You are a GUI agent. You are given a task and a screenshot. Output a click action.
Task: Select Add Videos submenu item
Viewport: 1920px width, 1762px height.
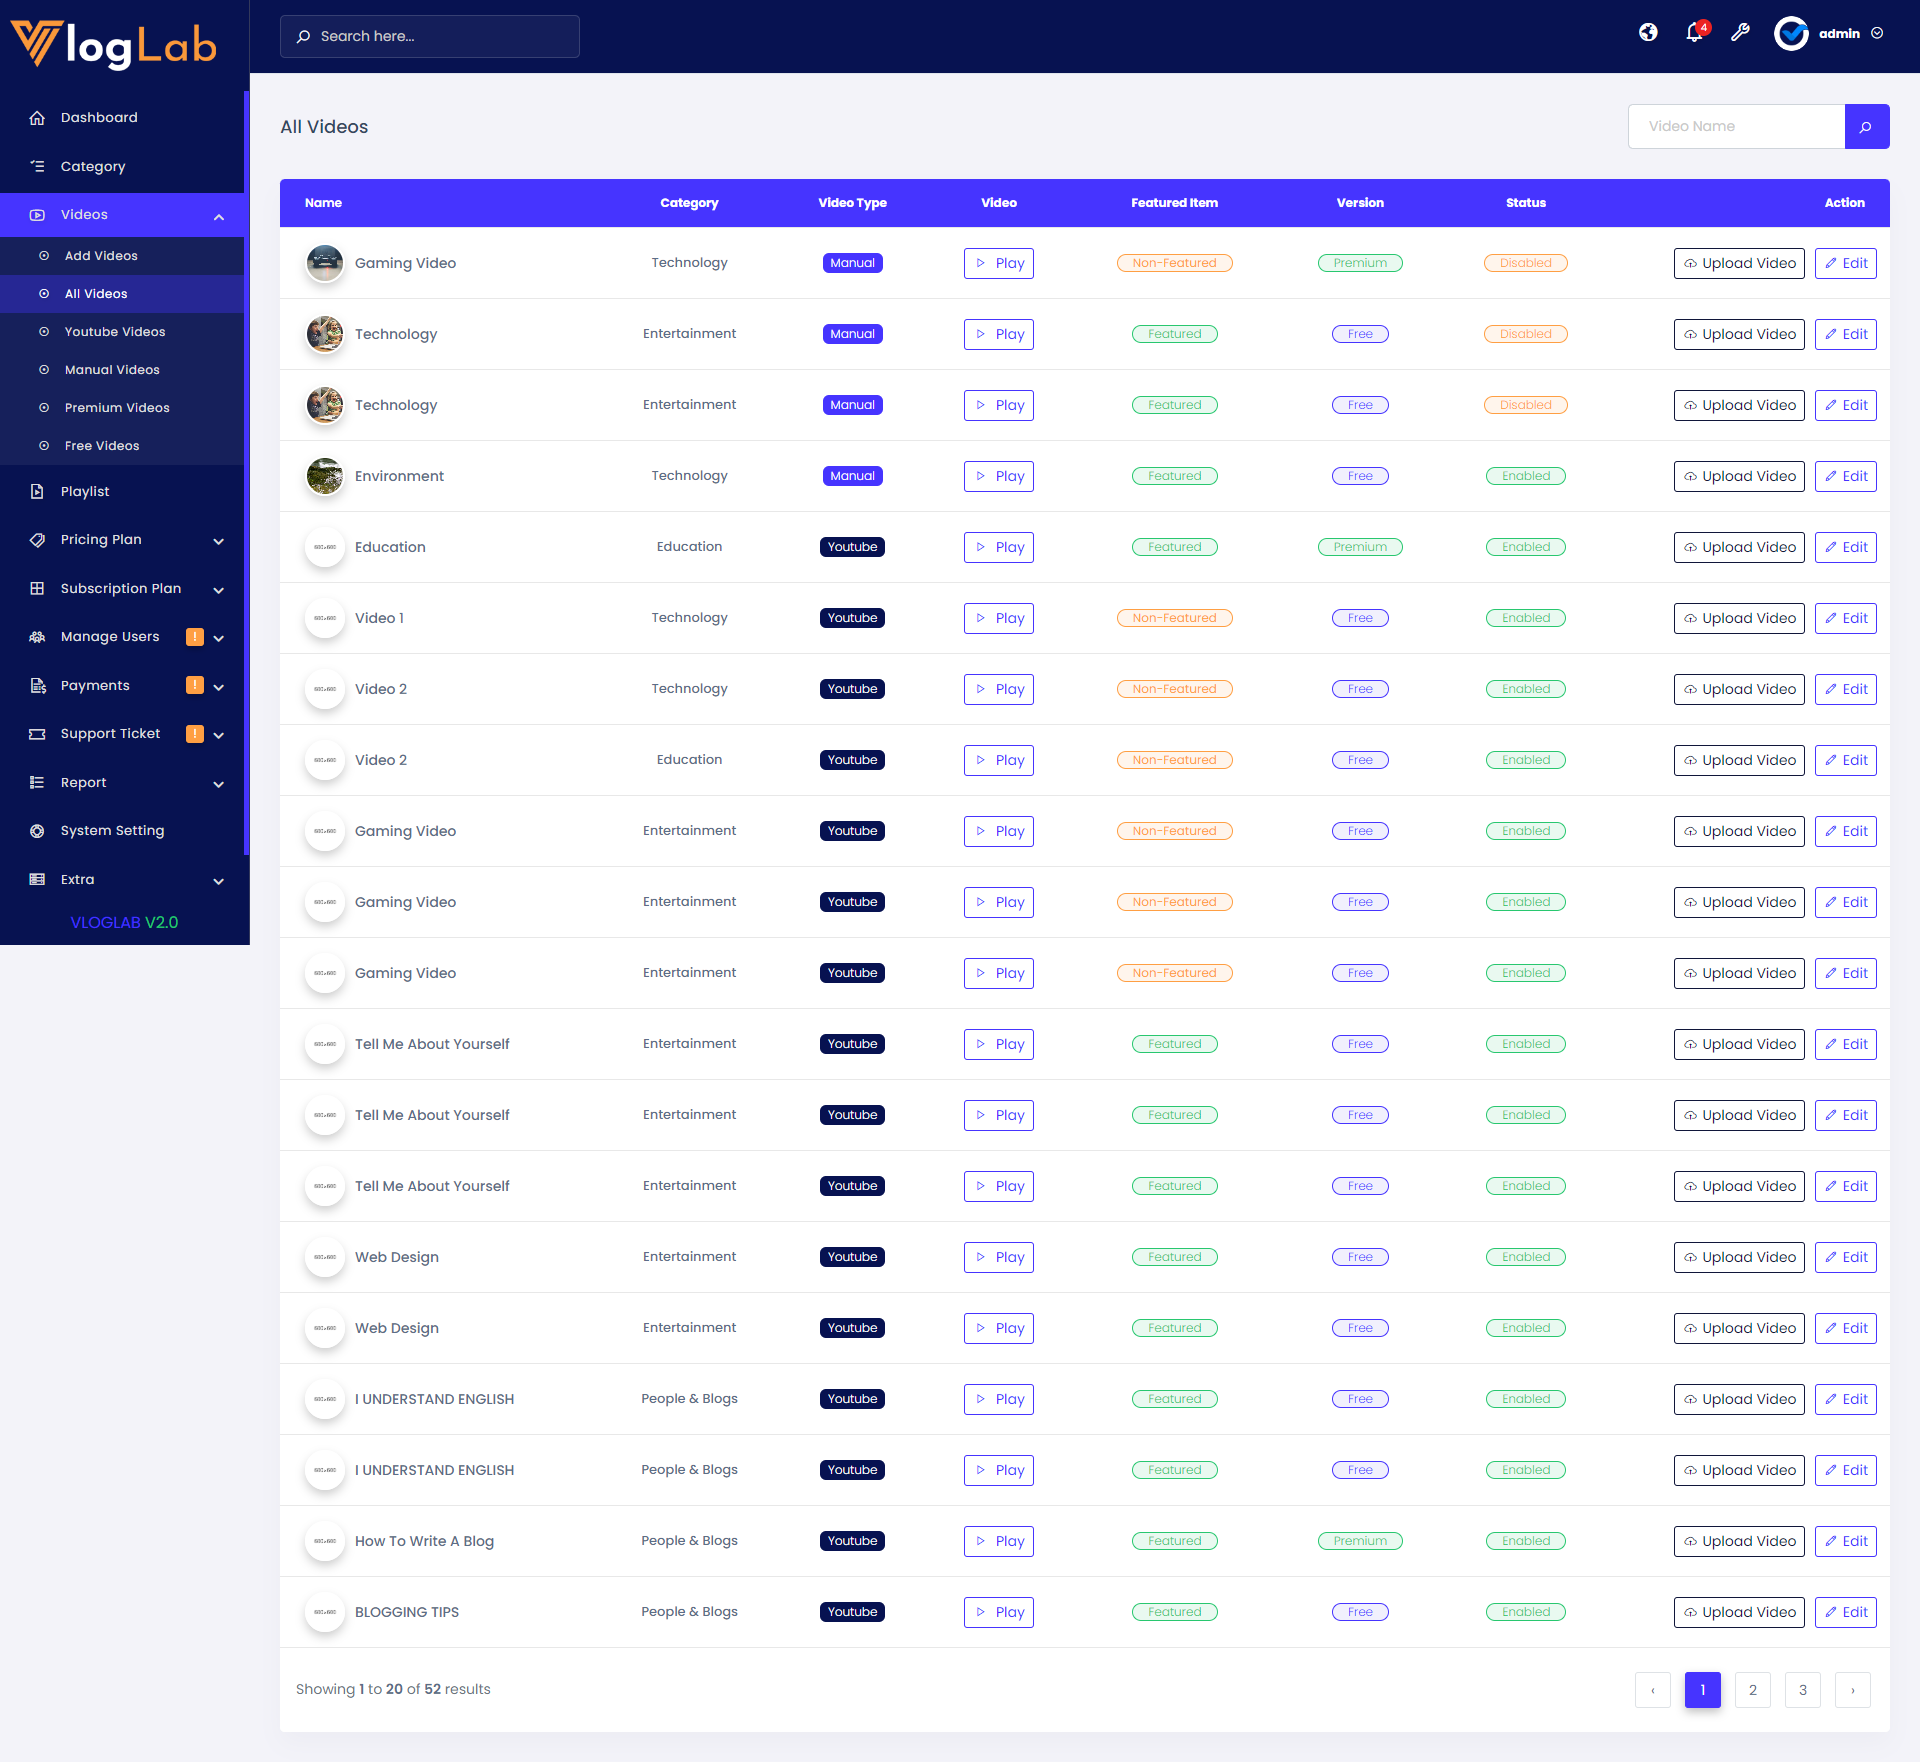[101, 256]
